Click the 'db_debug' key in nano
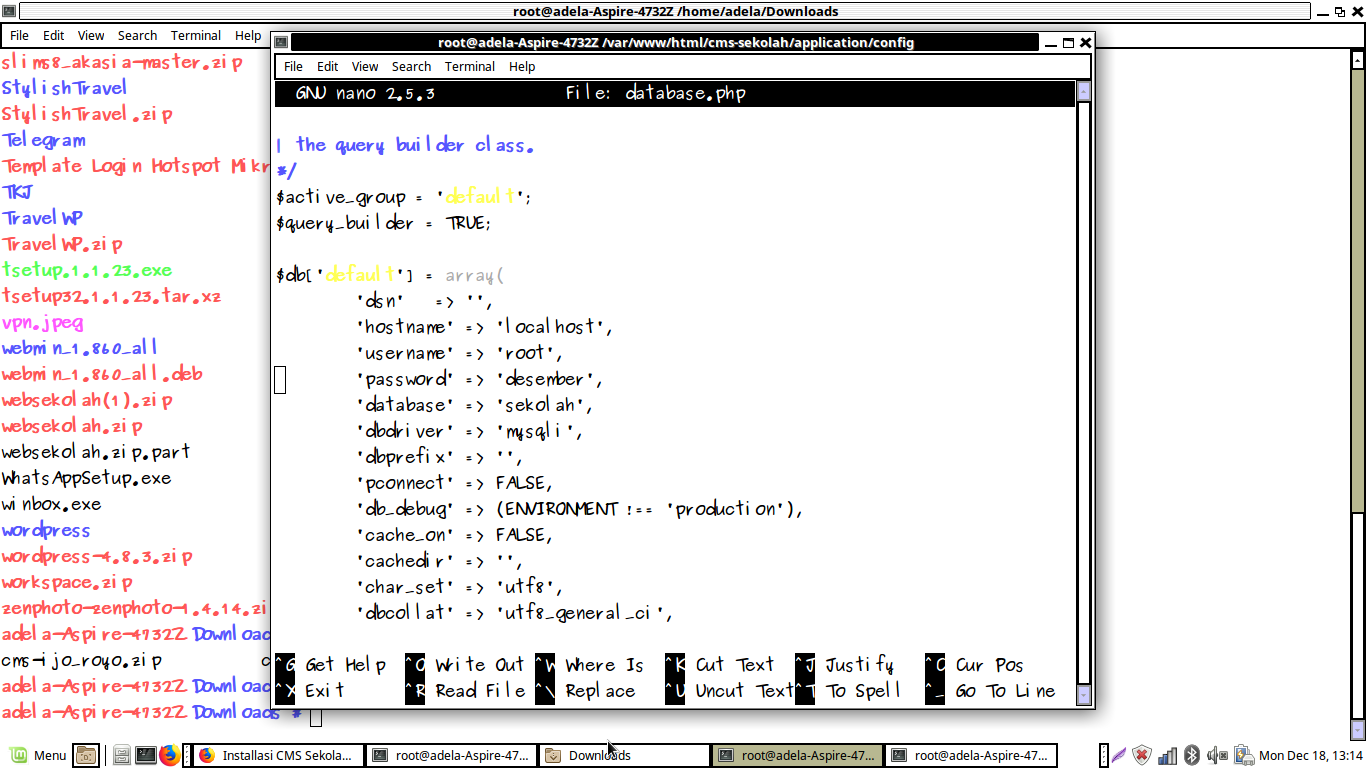Viewport: 1366px width, 768px height. 405,510
